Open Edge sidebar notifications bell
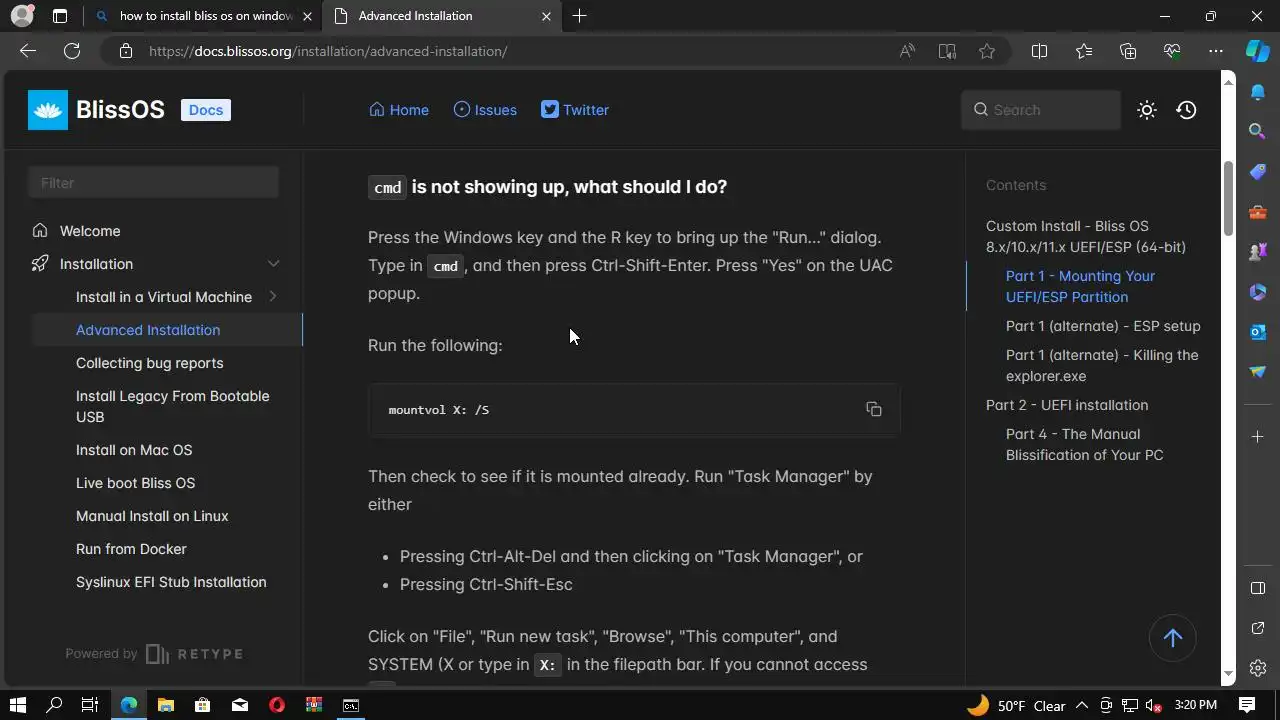This screenshot has width=1280, height=720. click(1258, 92)
